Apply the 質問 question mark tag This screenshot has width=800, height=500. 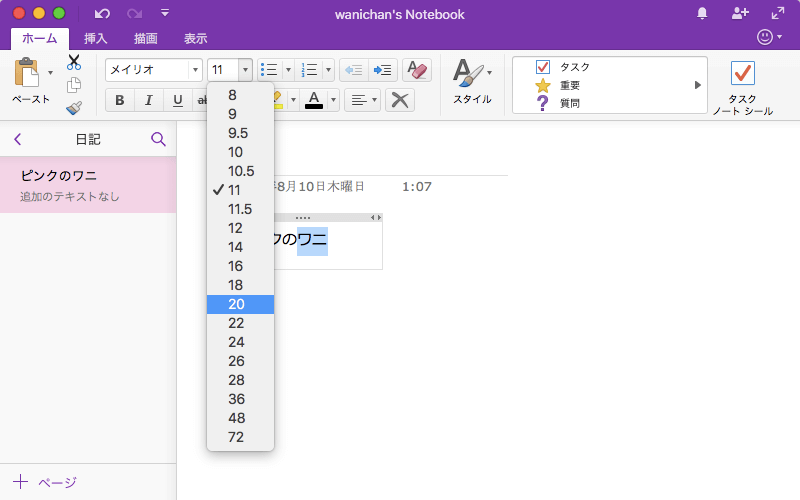click(558, 103)
